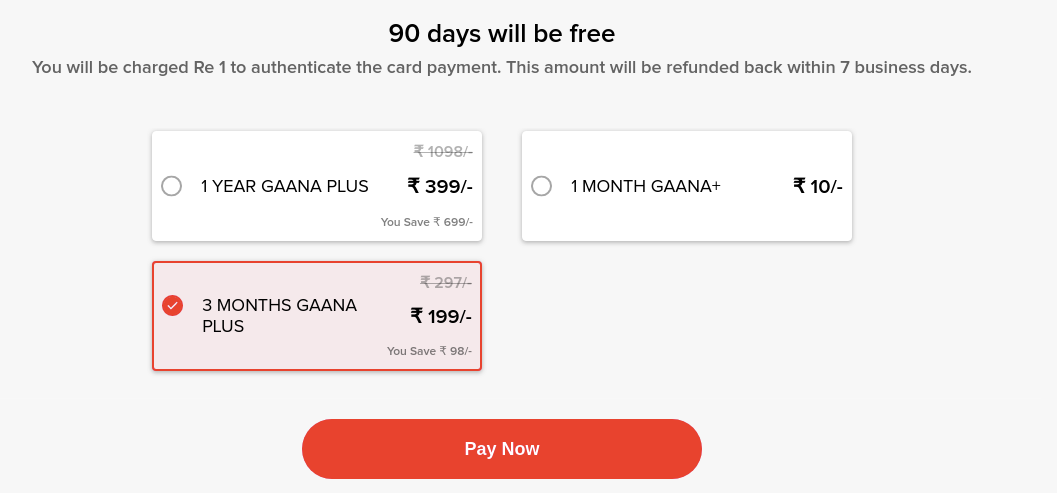Choose the 1 YEAR GAANA PLUS plan label
Image resolution: width=1057 pixels, height=493 pixels.
284,186
